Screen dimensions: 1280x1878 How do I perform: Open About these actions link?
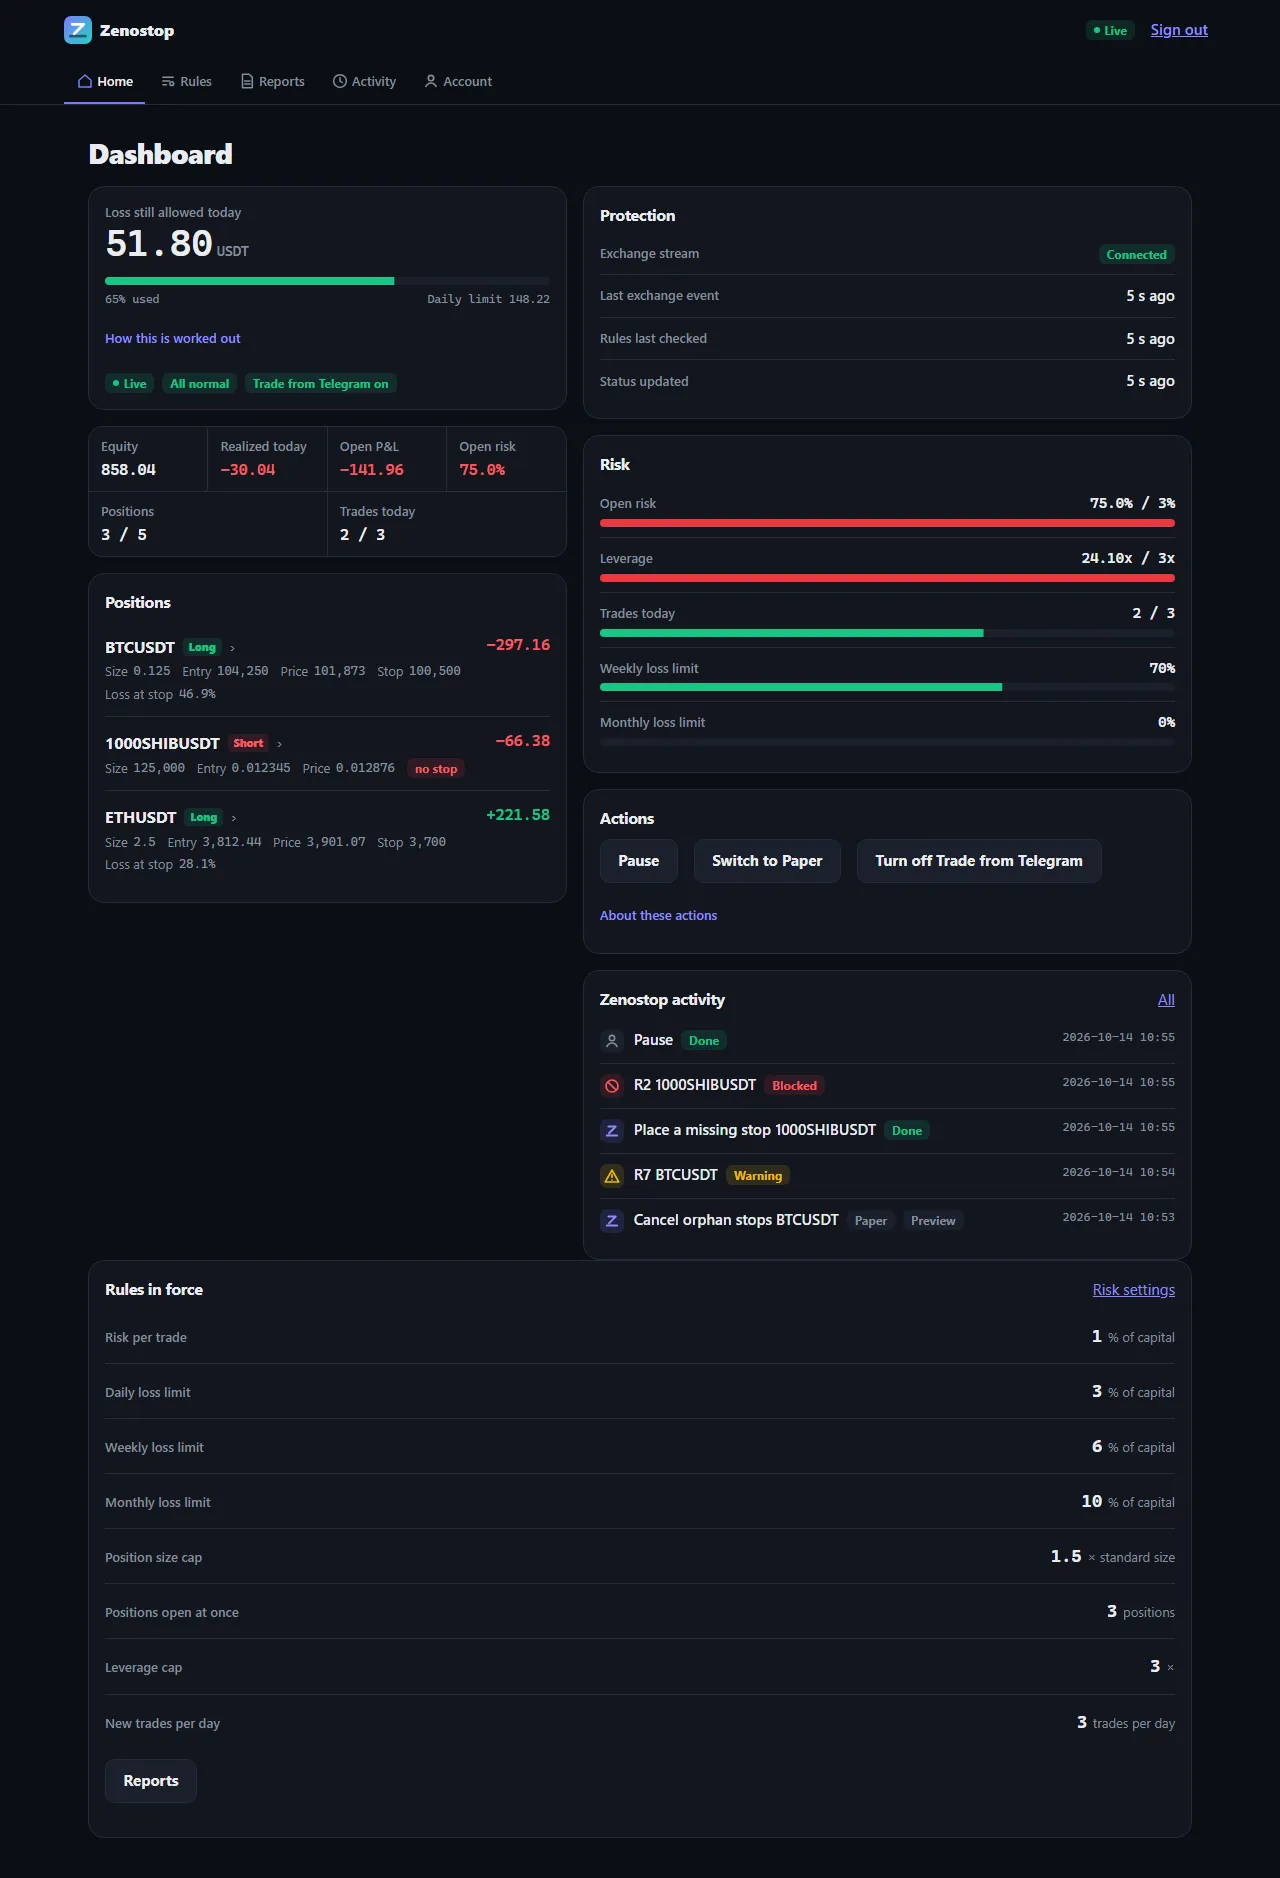(x=658, y=916)
